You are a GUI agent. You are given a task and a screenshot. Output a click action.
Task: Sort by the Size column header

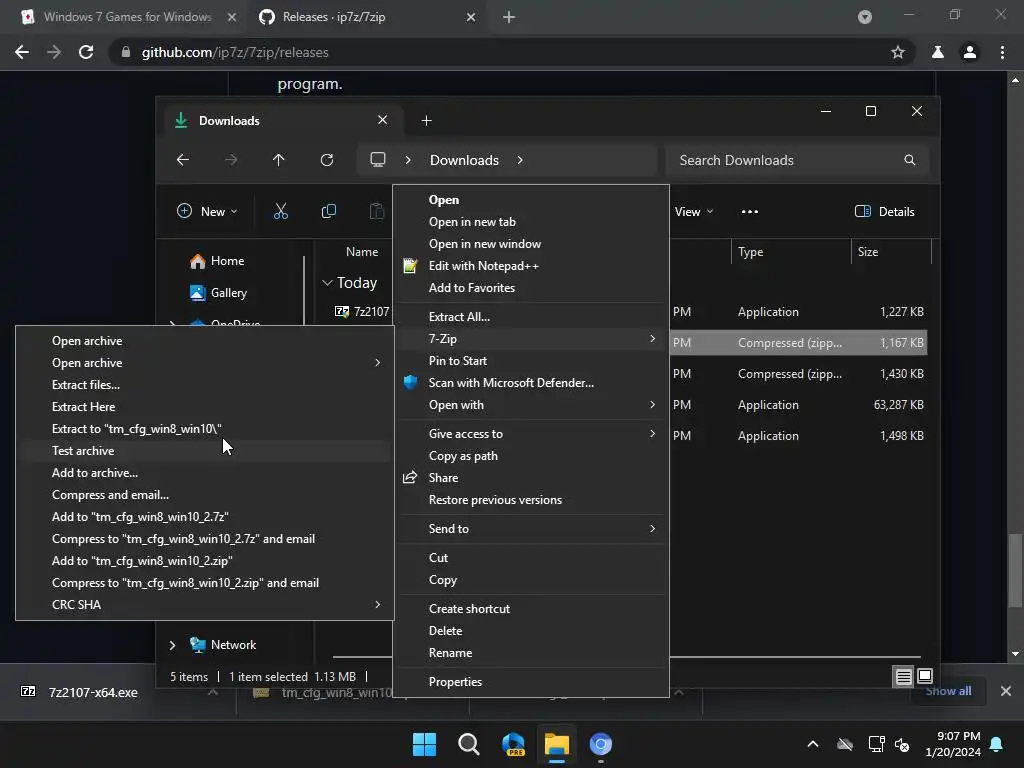pyautogui.click(x=867, y=252)
